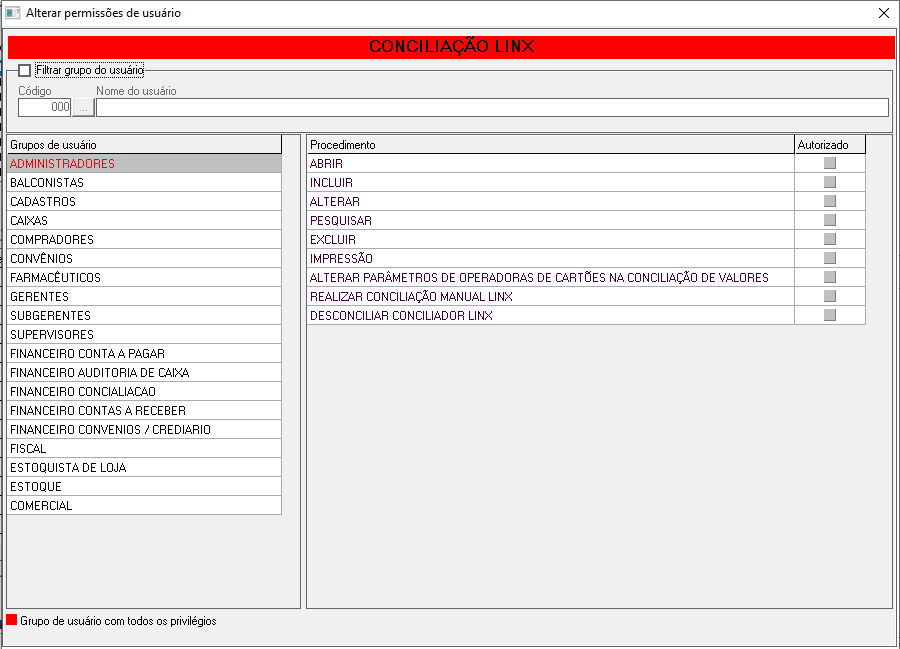Click the Nome do usuário field

pyautogui.click(x=492, y=107)
